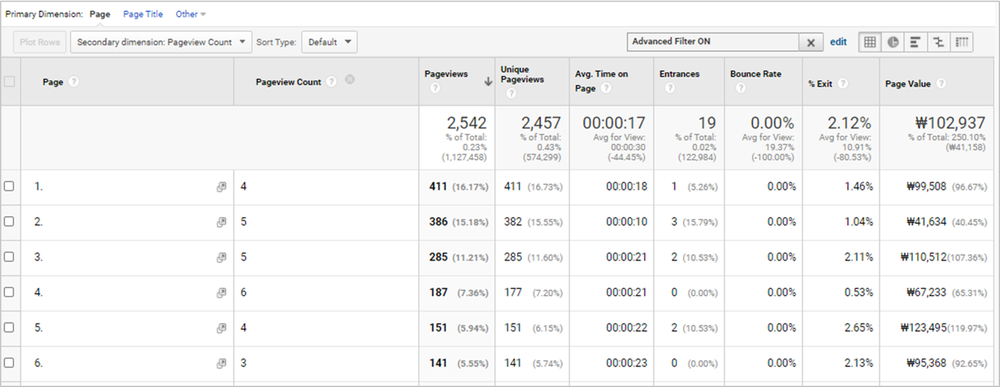Open the Sort Type Default dropdown
The image size is (1000, 387).
tap(329, 42)
